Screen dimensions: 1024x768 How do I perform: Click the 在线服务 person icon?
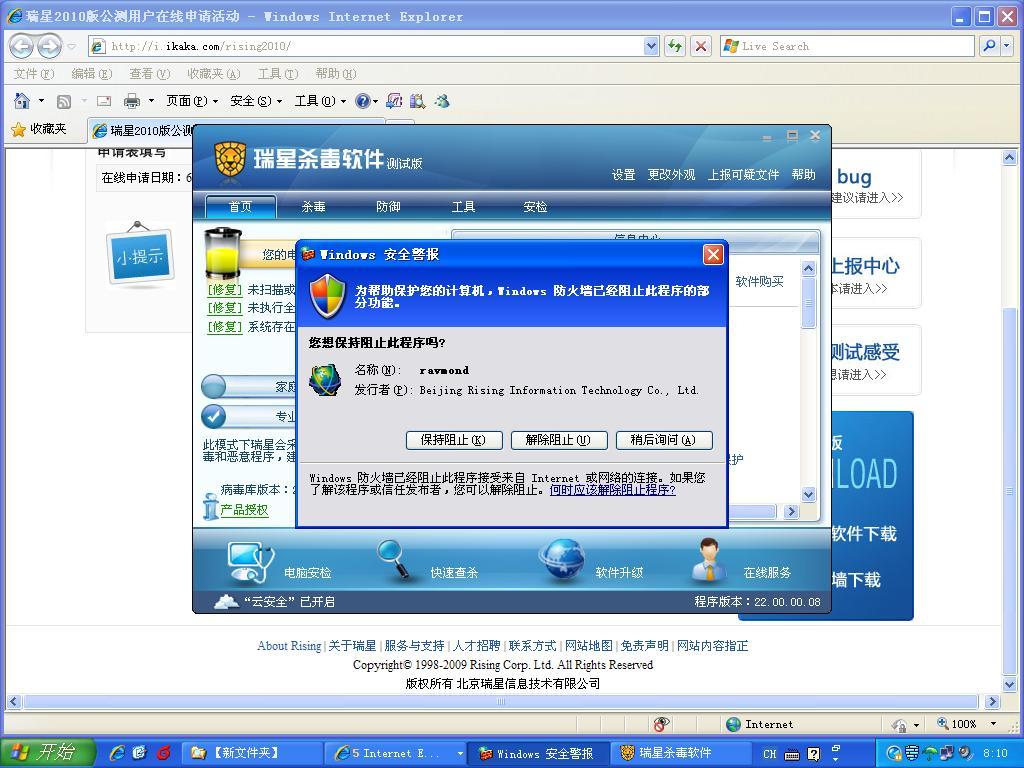709,560
